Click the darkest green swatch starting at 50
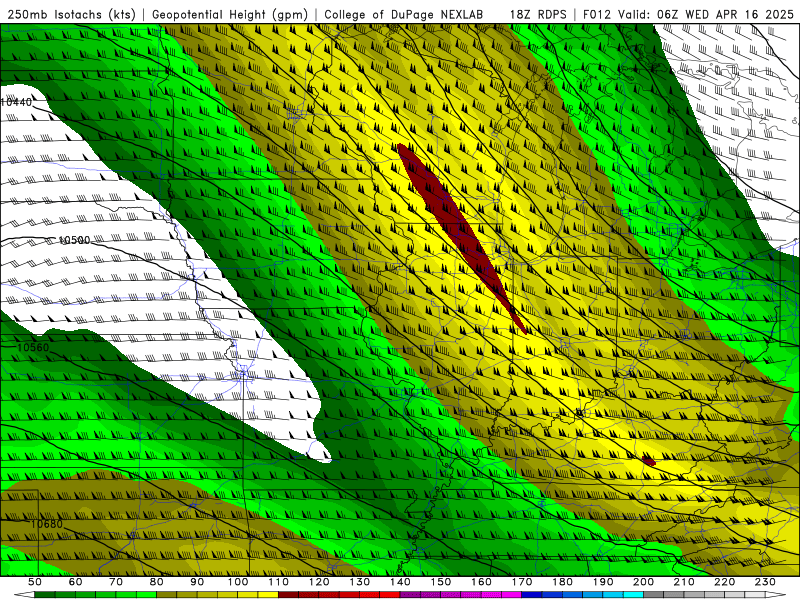 44,595
